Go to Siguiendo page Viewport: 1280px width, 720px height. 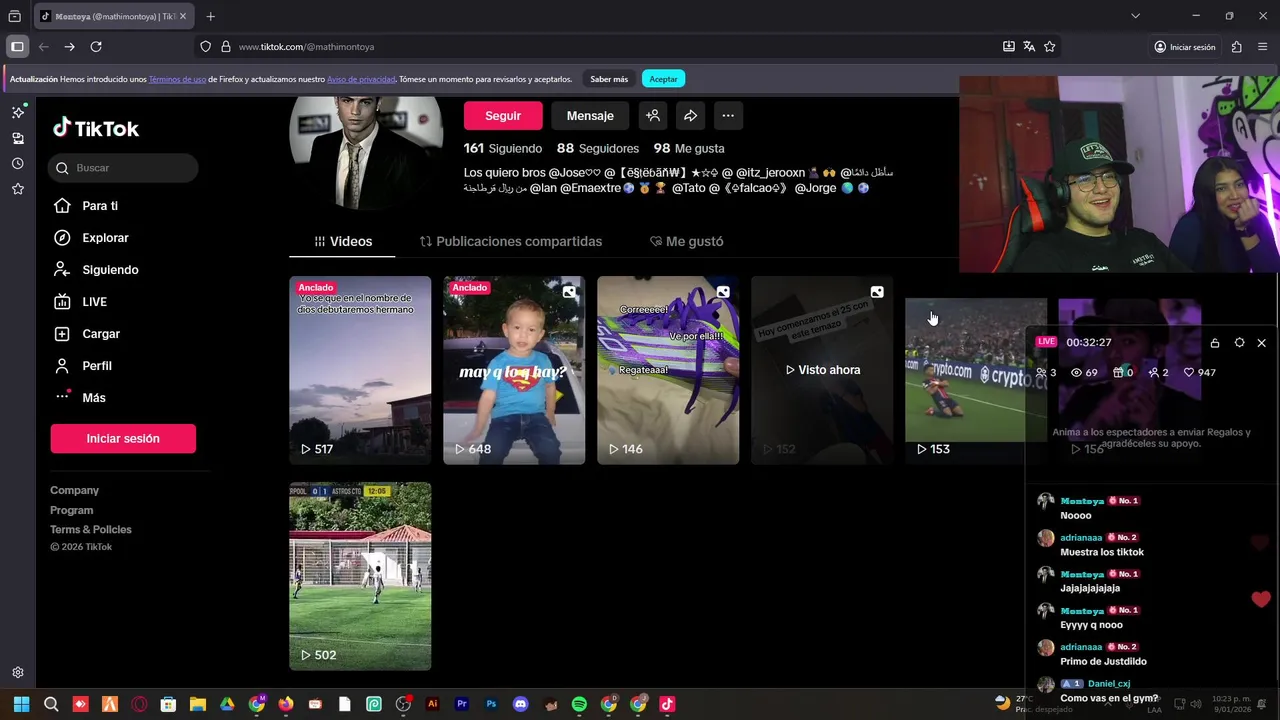point(110,270)
